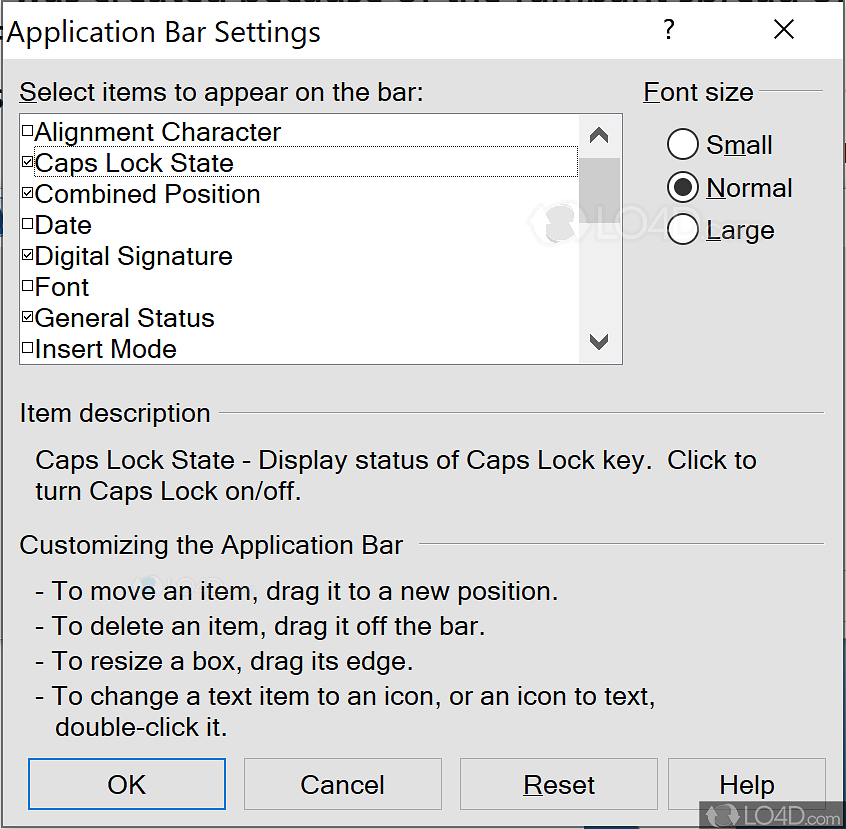Click the question mark help icon in title bar
Image resolution: width=846 pixels, height=829 pixels.
[x=669, y=31]
